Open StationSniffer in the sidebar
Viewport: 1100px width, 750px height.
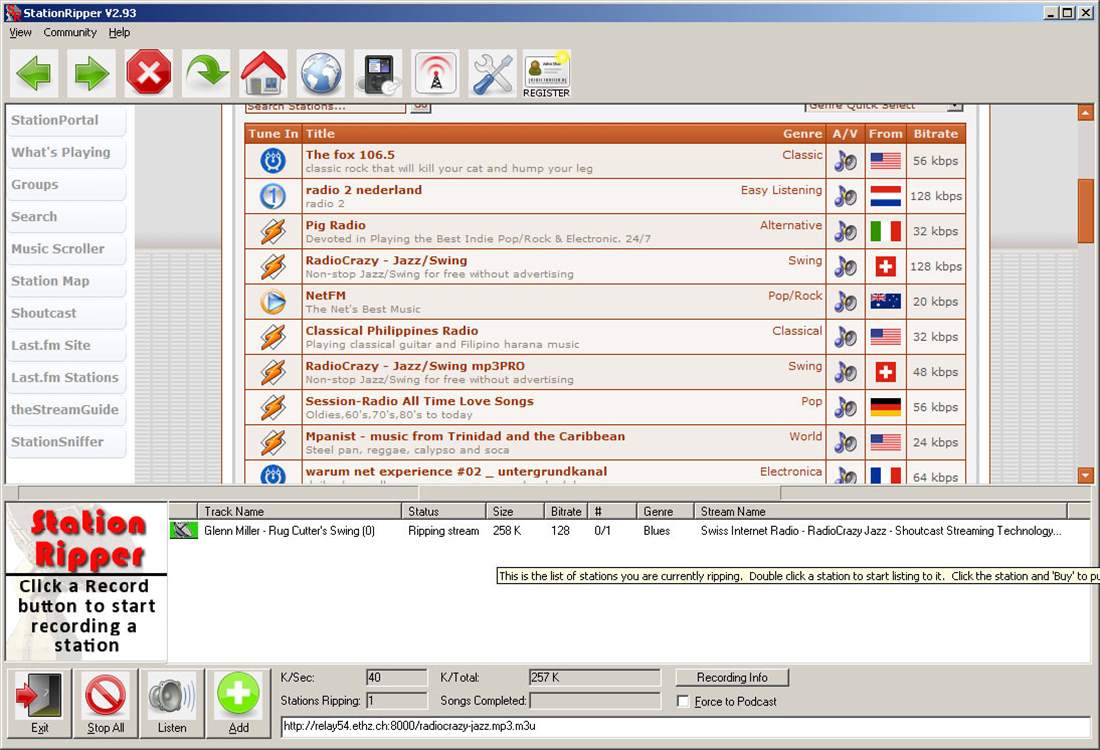click(65, 442)
